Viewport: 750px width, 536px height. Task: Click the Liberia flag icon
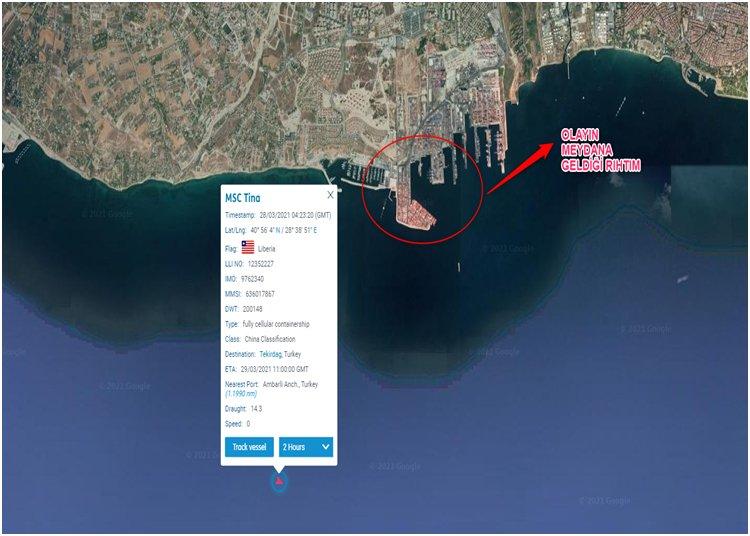point(248,247)
